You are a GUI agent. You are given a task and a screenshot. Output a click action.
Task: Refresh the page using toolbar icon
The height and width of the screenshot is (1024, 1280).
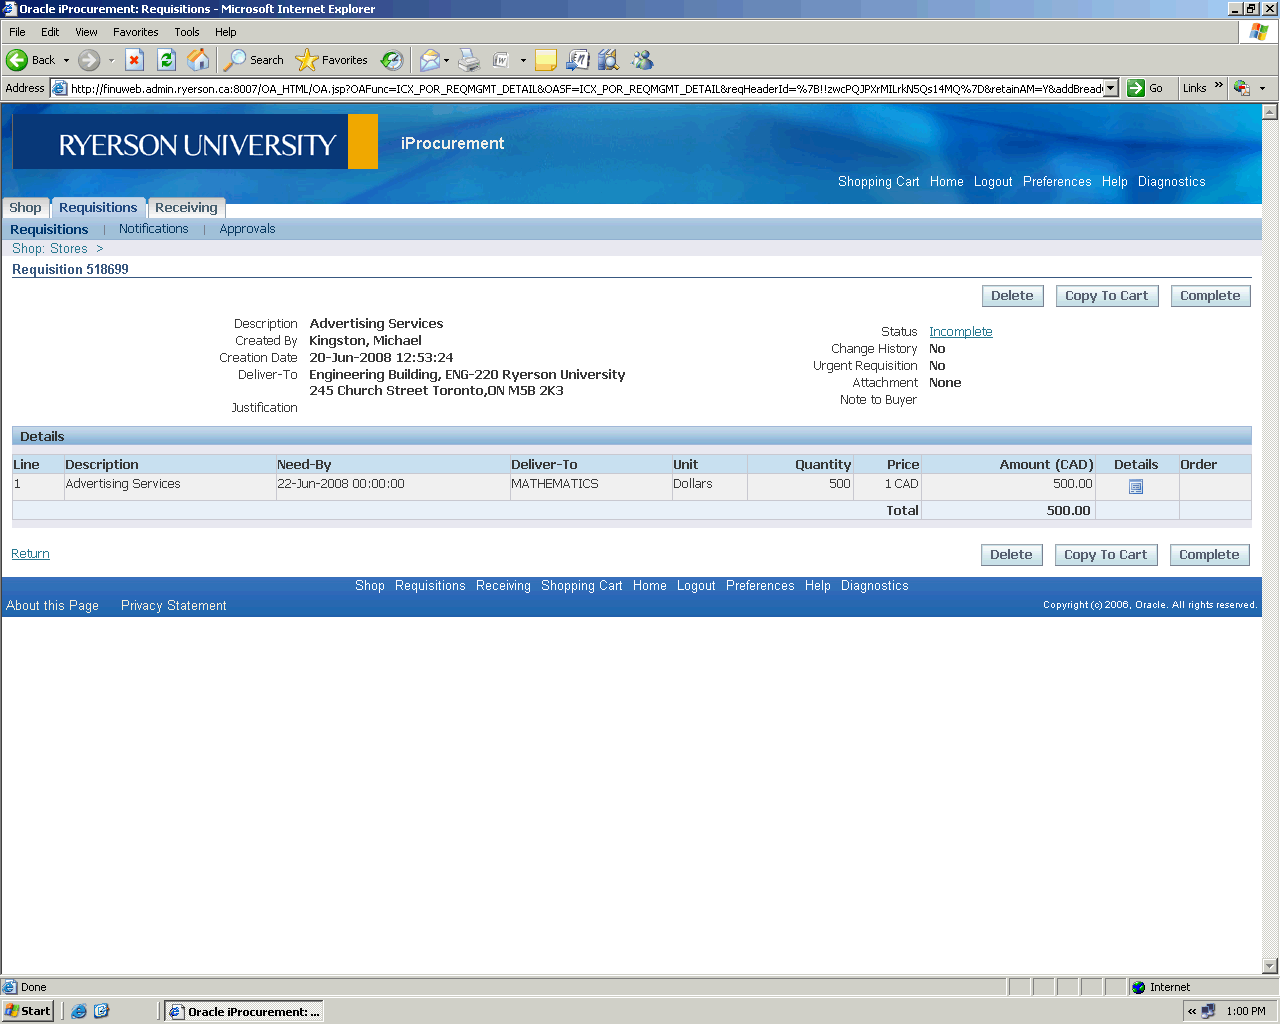pyautogui.click(x=167, y=60)
